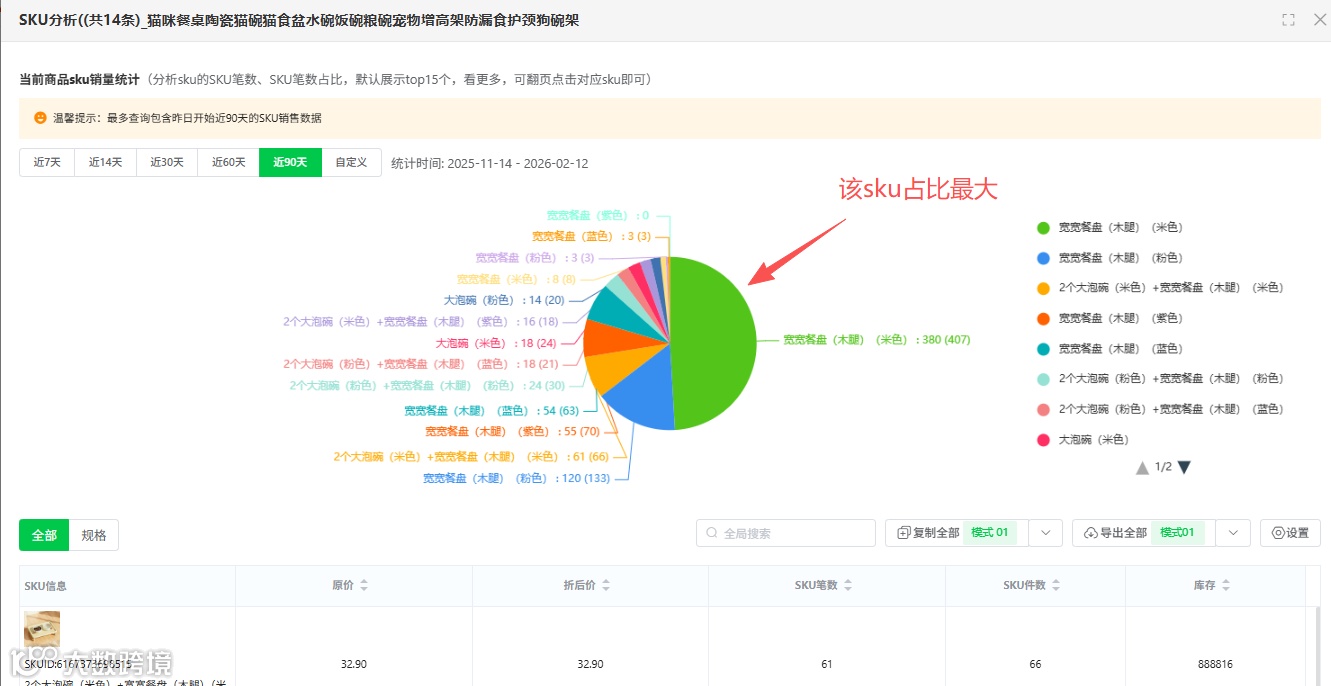Click the pie label 宽宽餐盘（木腿）（米色）: 380 (407)
The image size is (1331, 686).
click(x=876, y=340)
